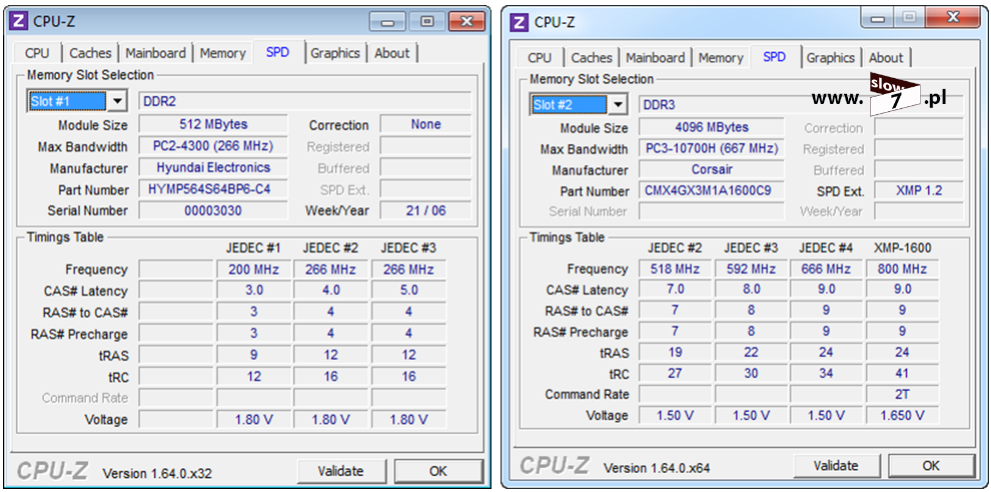Click the XMP-1600 column header
This screenshot has width=991, height=492.
click(902, 248)
